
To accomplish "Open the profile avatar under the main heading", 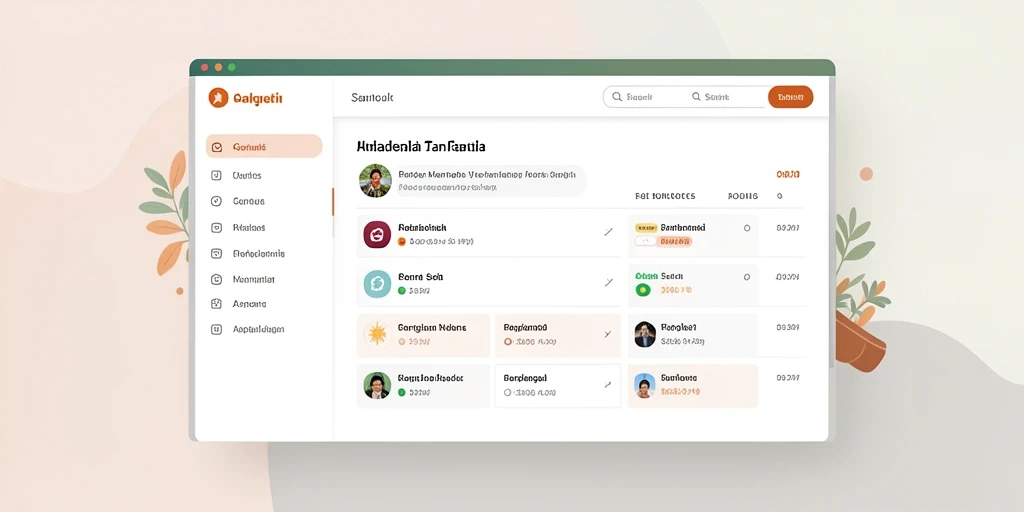I will point(375,181).
